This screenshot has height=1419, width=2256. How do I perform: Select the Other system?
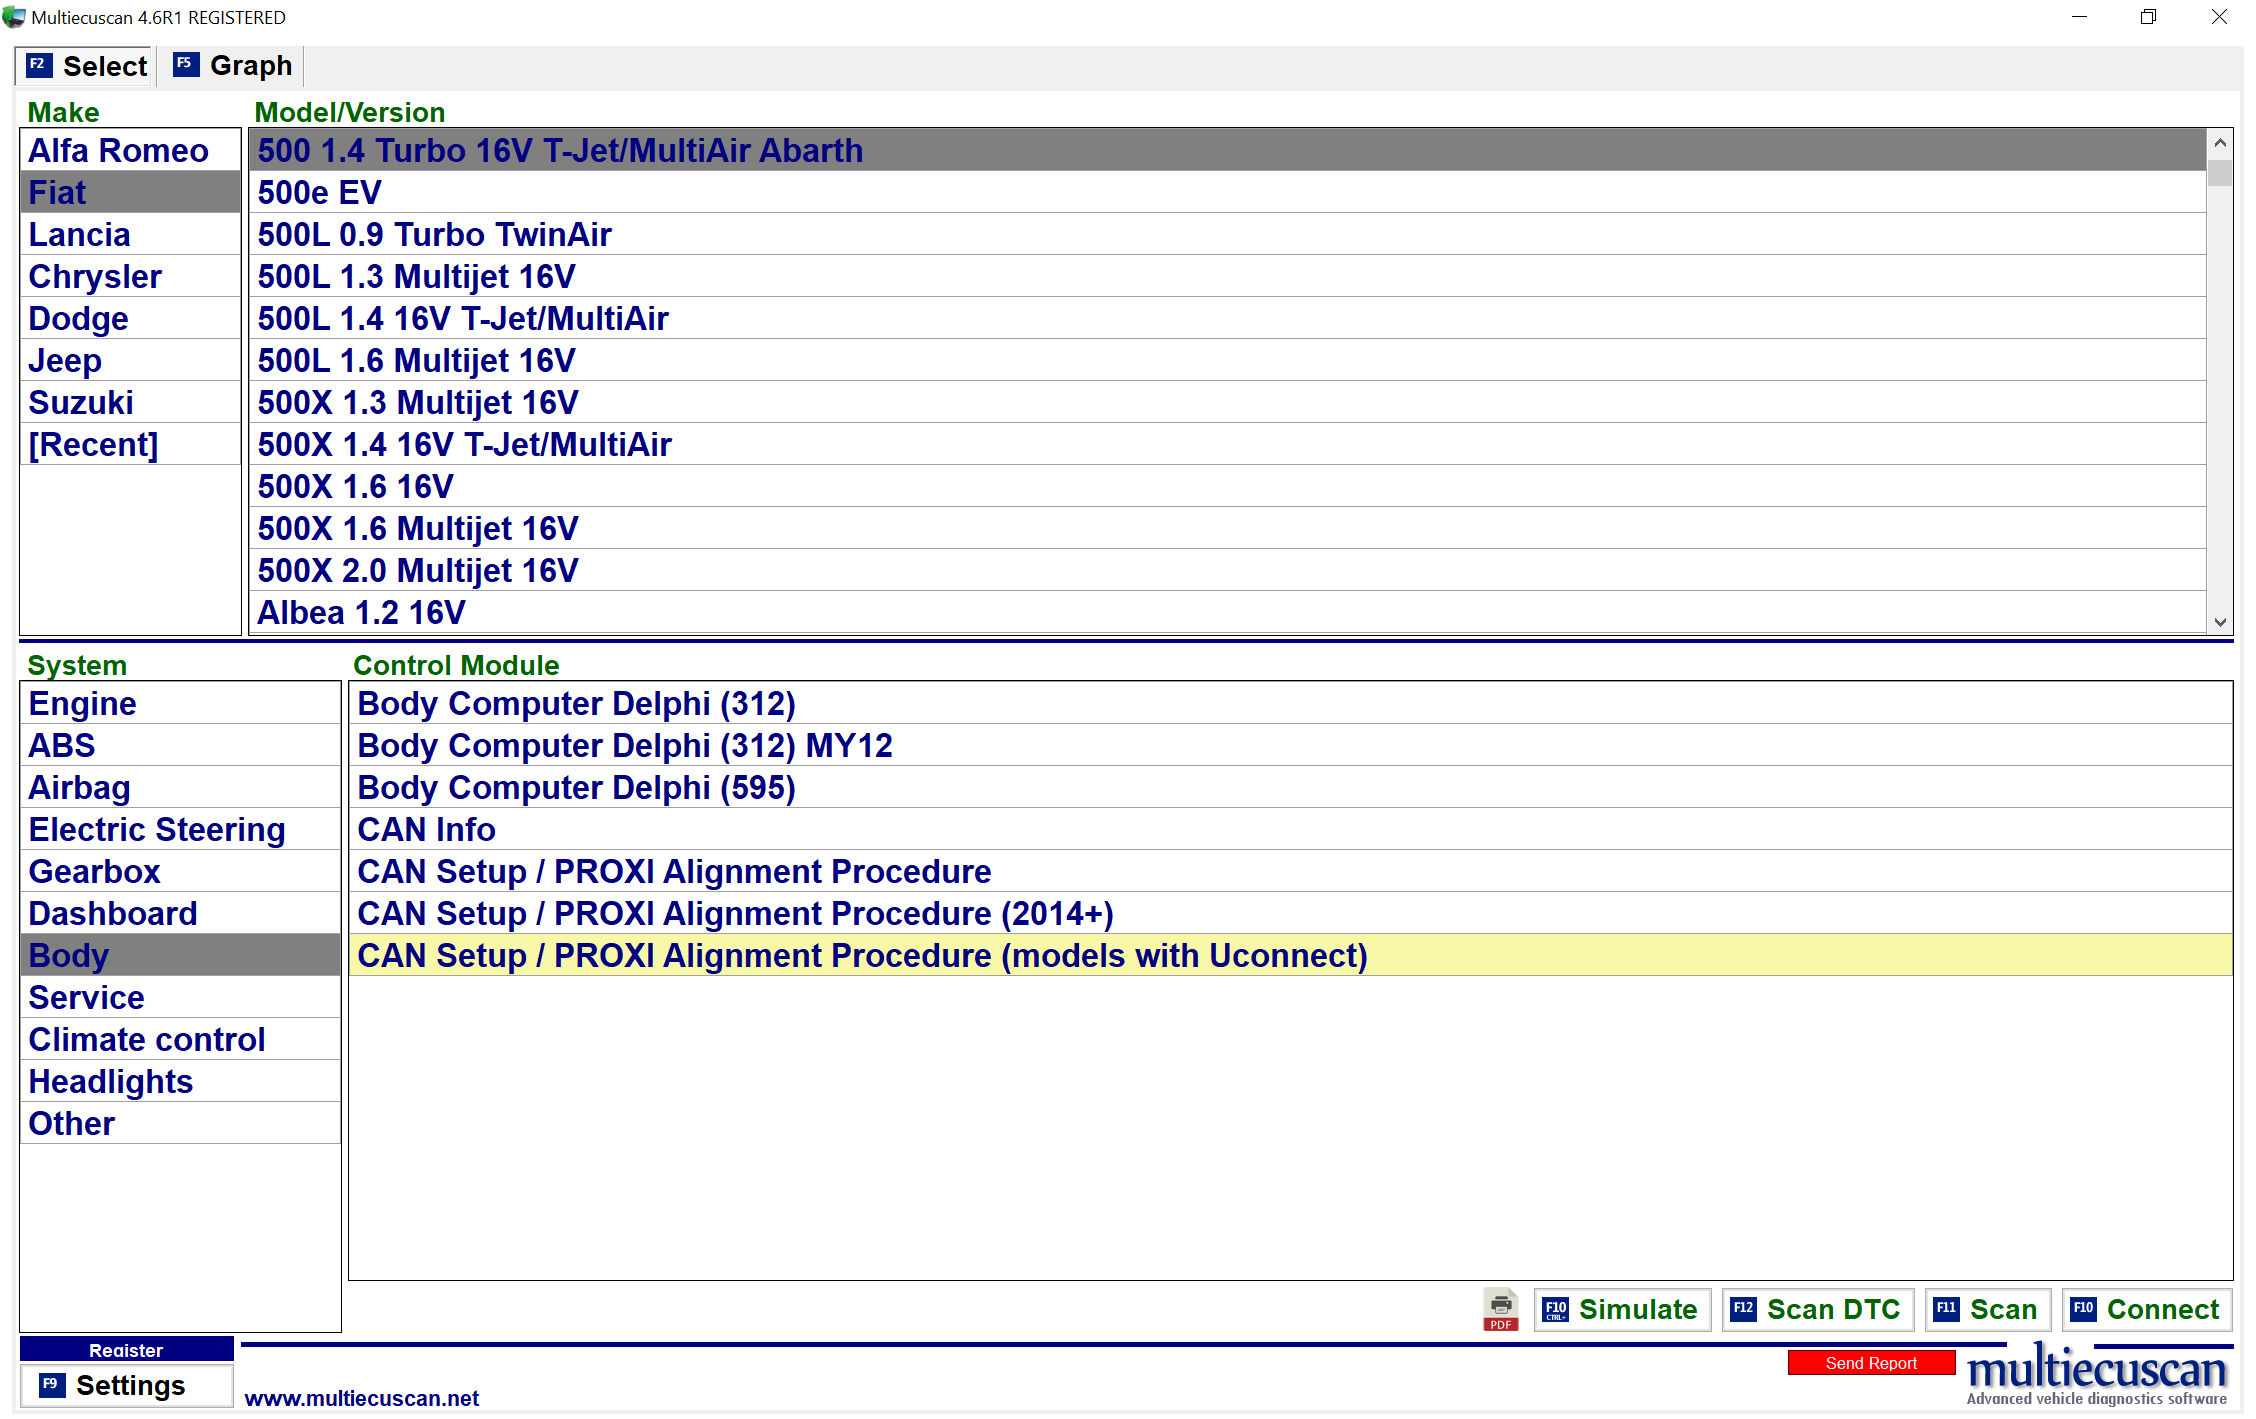[180, 1123]
